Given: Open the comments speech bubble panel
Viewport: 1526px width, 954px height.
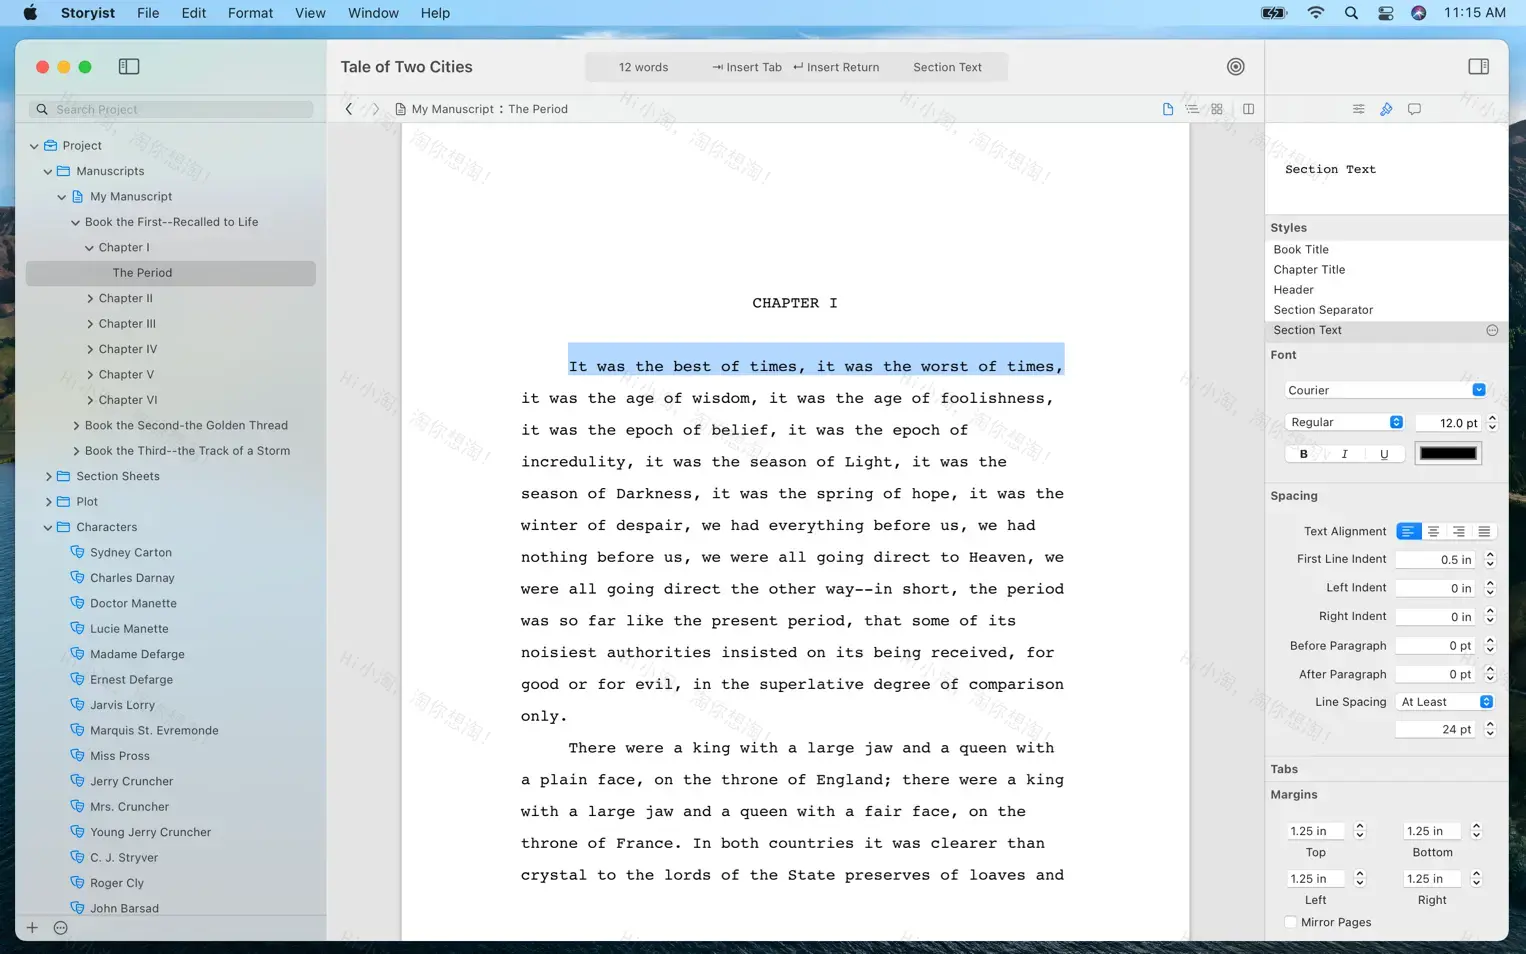Looking at the screenshot, I should (x=1414, y=109).
